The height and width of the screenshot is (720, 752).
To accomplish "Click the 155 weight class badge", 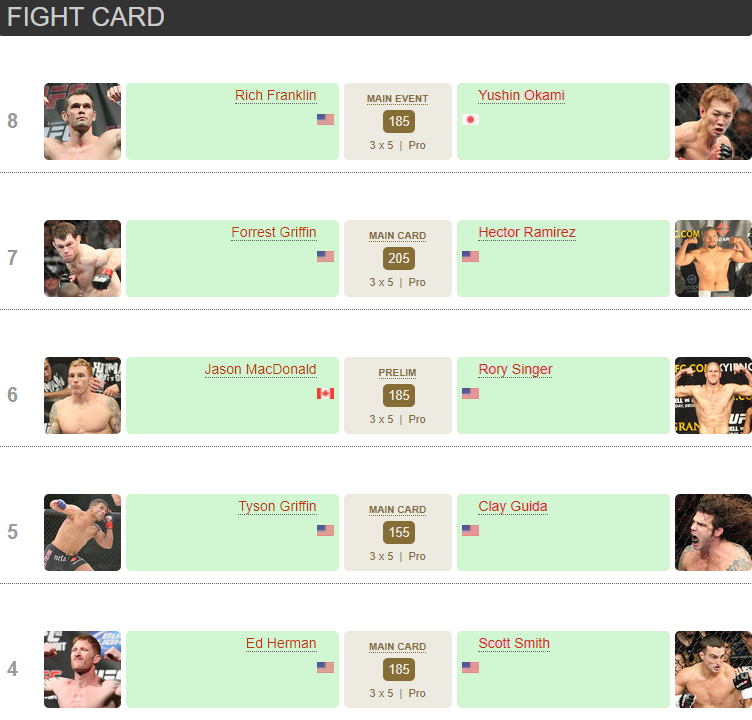I will pos(399,532).
